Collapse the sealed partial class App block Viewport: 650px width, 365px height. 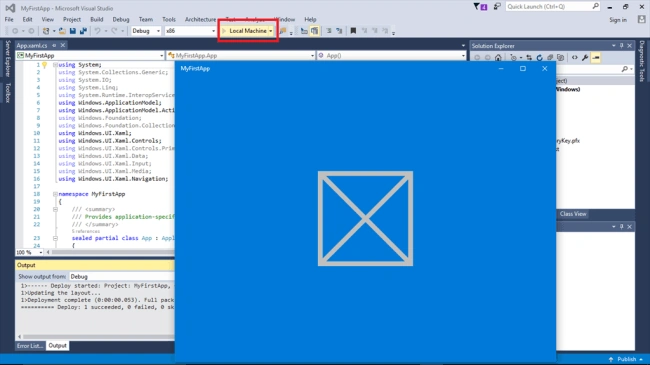[55, 238]
